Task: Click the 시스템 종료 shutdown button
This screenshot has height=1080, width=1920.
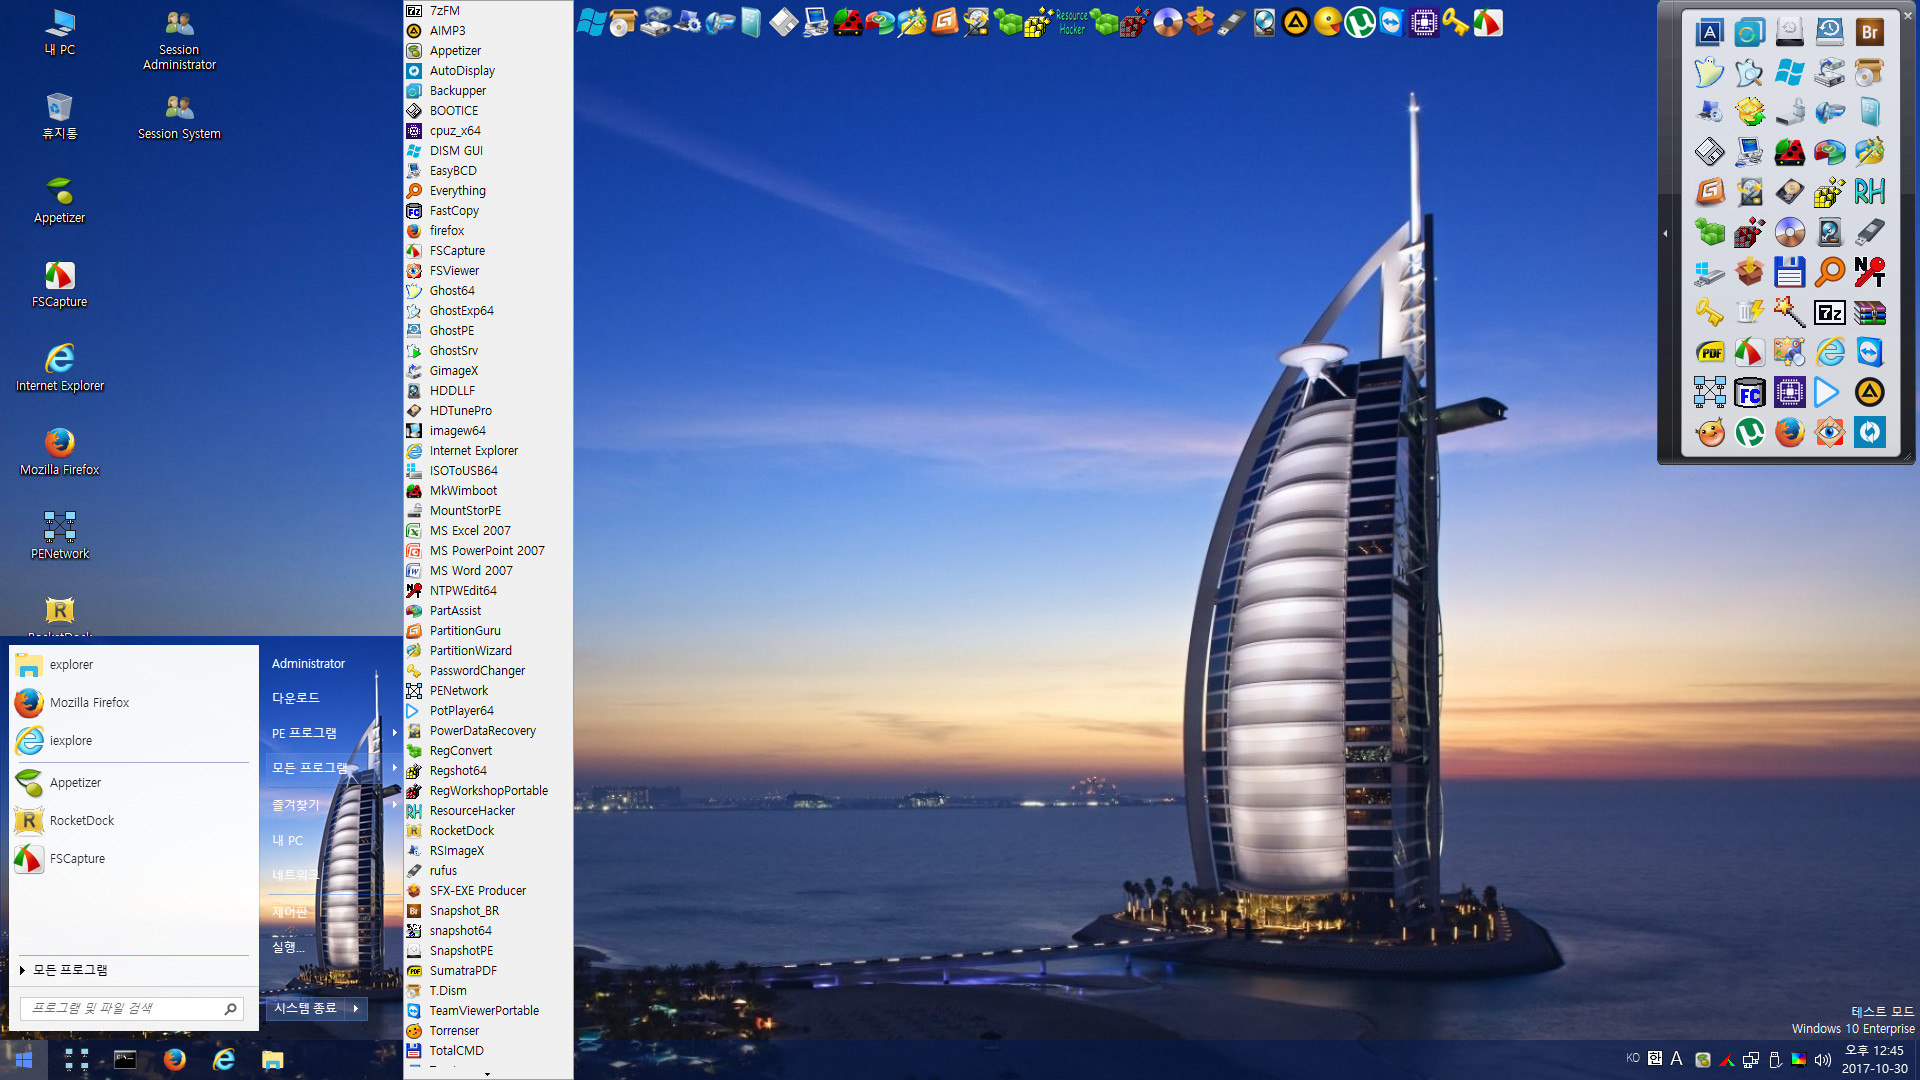Action: (x=305, y=1008)
